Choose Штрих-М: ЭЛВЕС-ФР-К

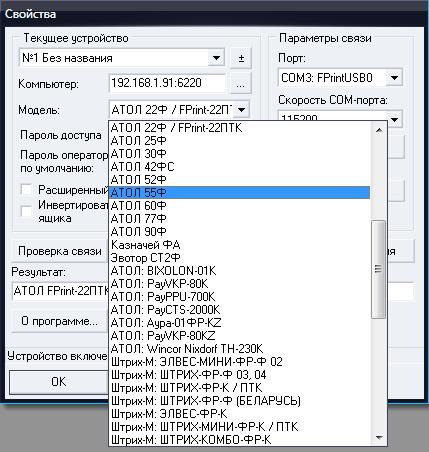239,414
